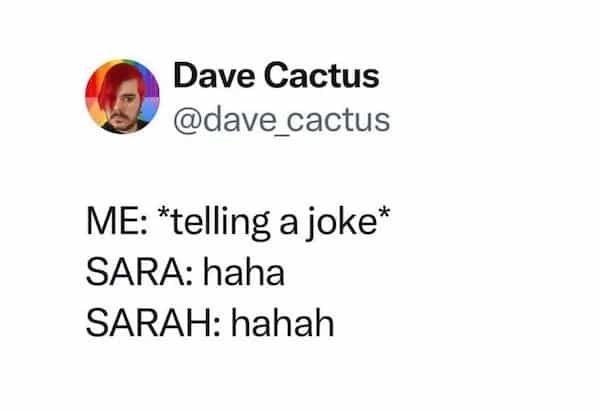Click the word 'haha' after SARA
Viewport: 600px width, 411px height.
(x=244, y=272)
